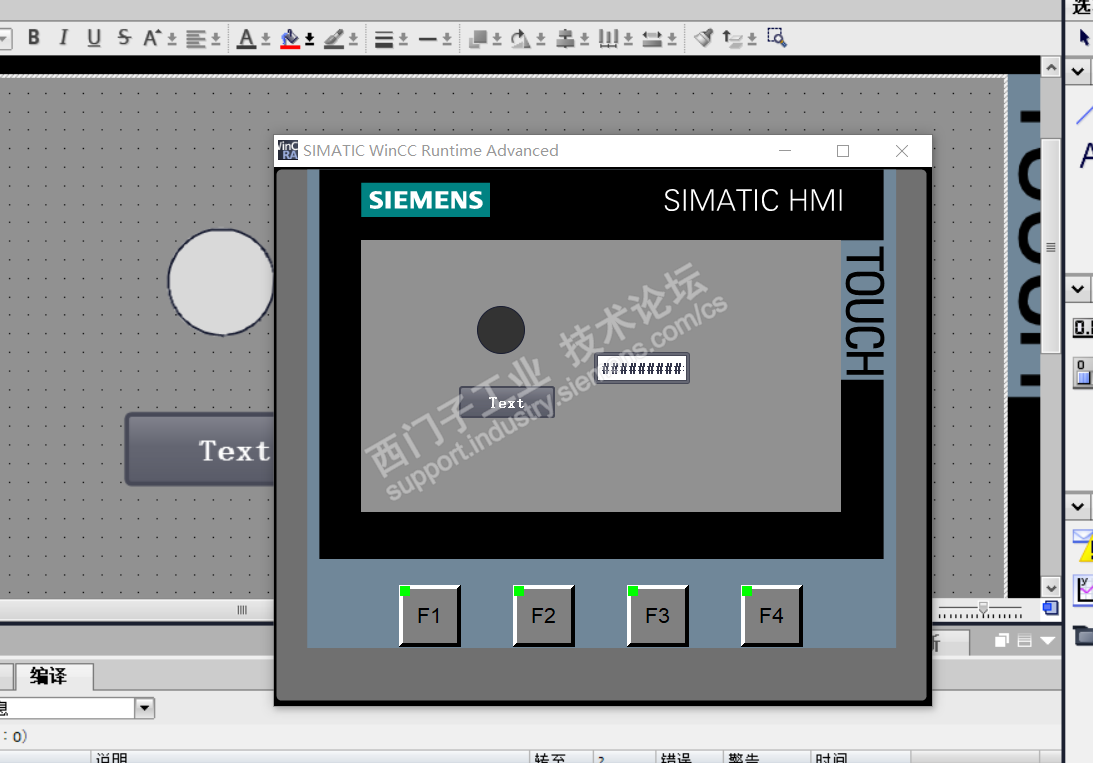The width and height of the screenshot is (1093, 763).
Task: Click the zoom selection magnifier icon
Action: click(777, 37)
